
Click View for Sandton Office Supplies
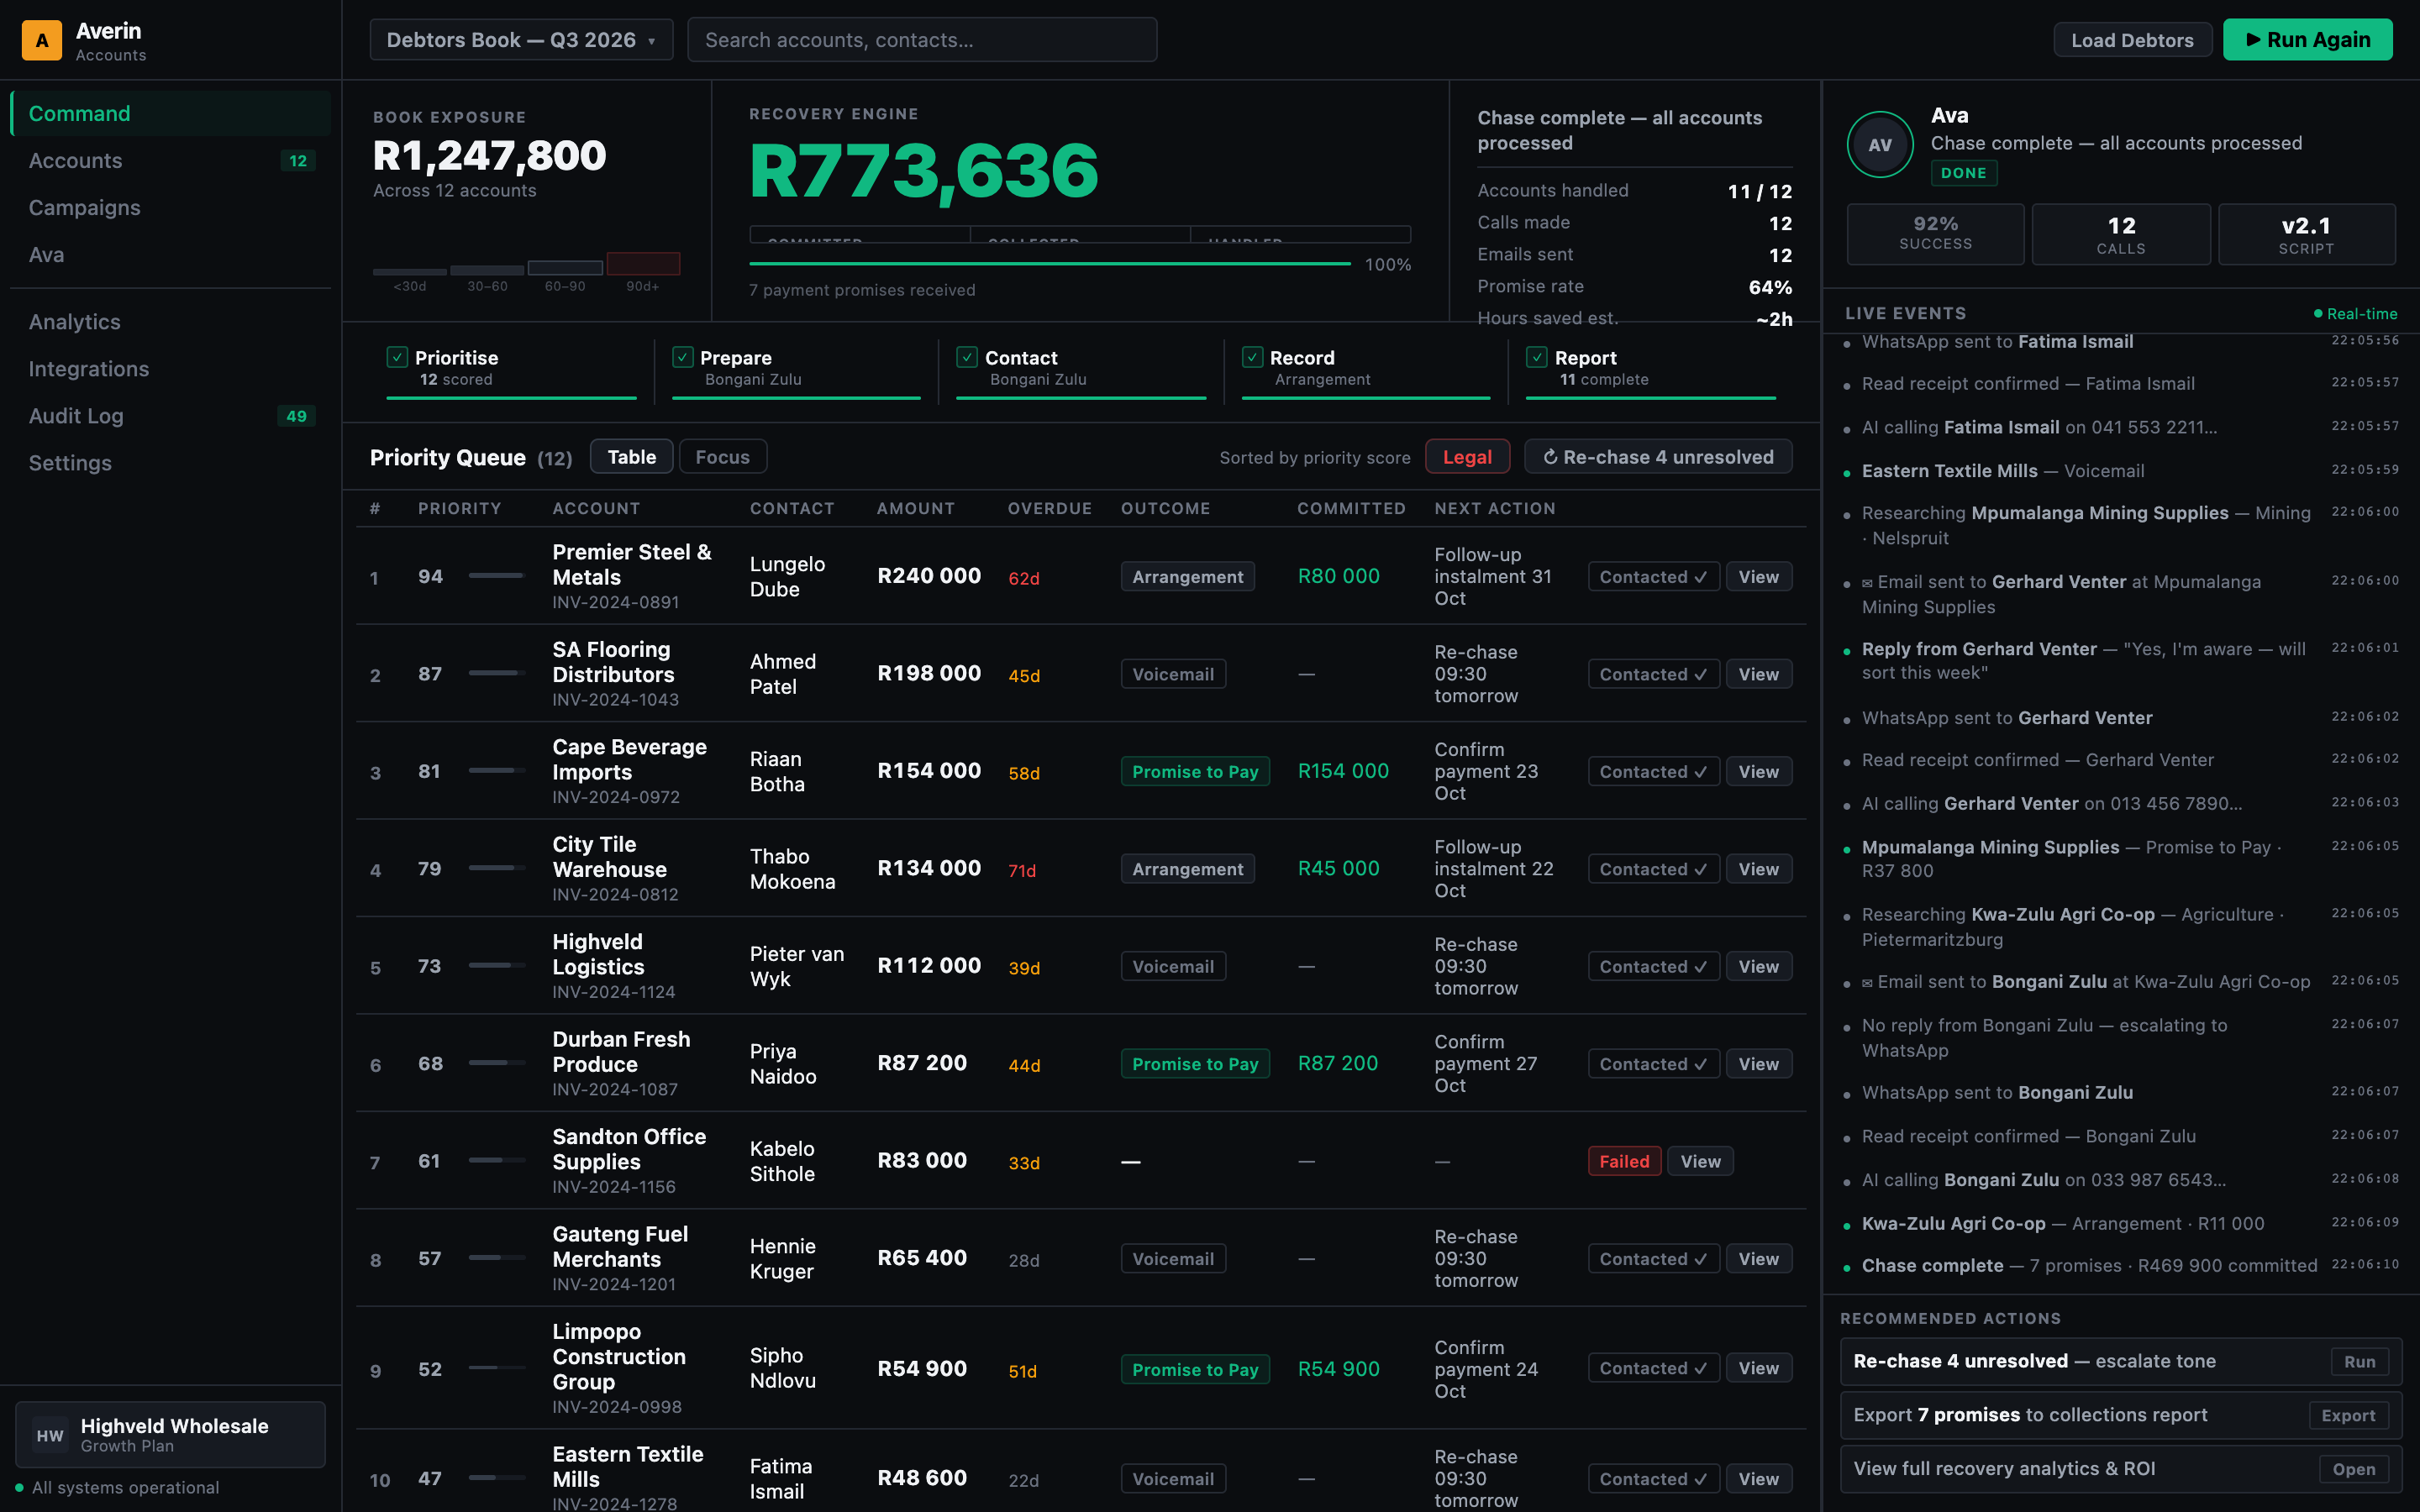pos(1700,1161)
